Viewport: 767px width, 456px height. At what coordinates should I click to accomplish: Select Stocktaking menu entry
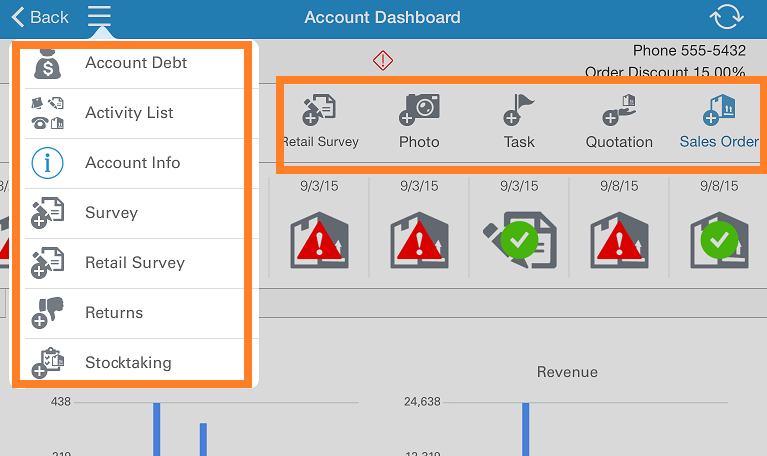128,363
